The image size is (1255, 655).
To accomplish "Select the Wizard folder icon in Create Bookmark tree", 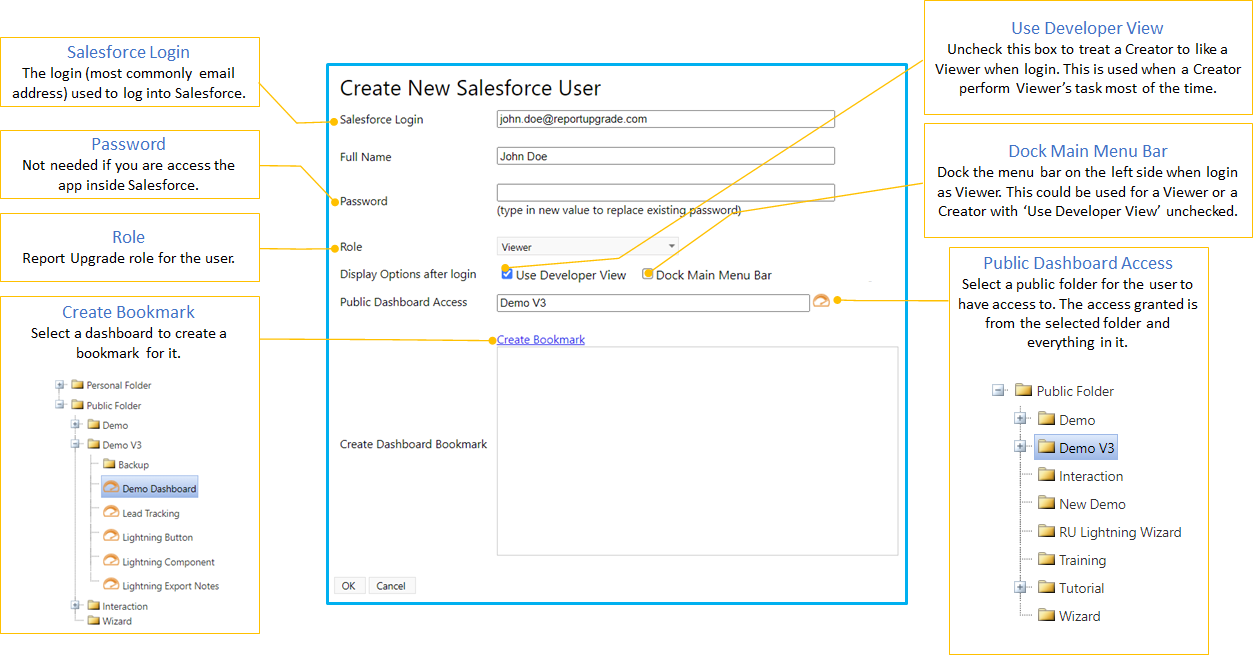I will 93,620.
